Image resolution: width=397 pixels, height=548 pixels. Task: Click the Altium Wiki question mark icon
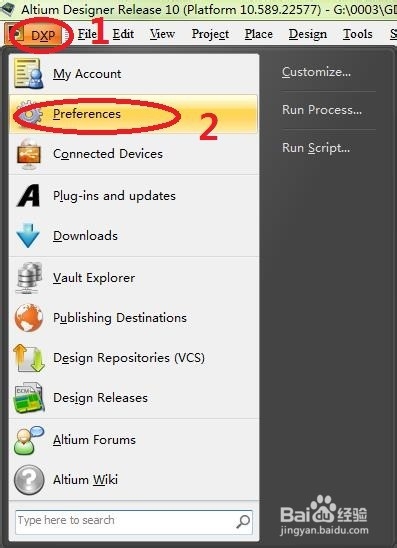click(29, 480)
